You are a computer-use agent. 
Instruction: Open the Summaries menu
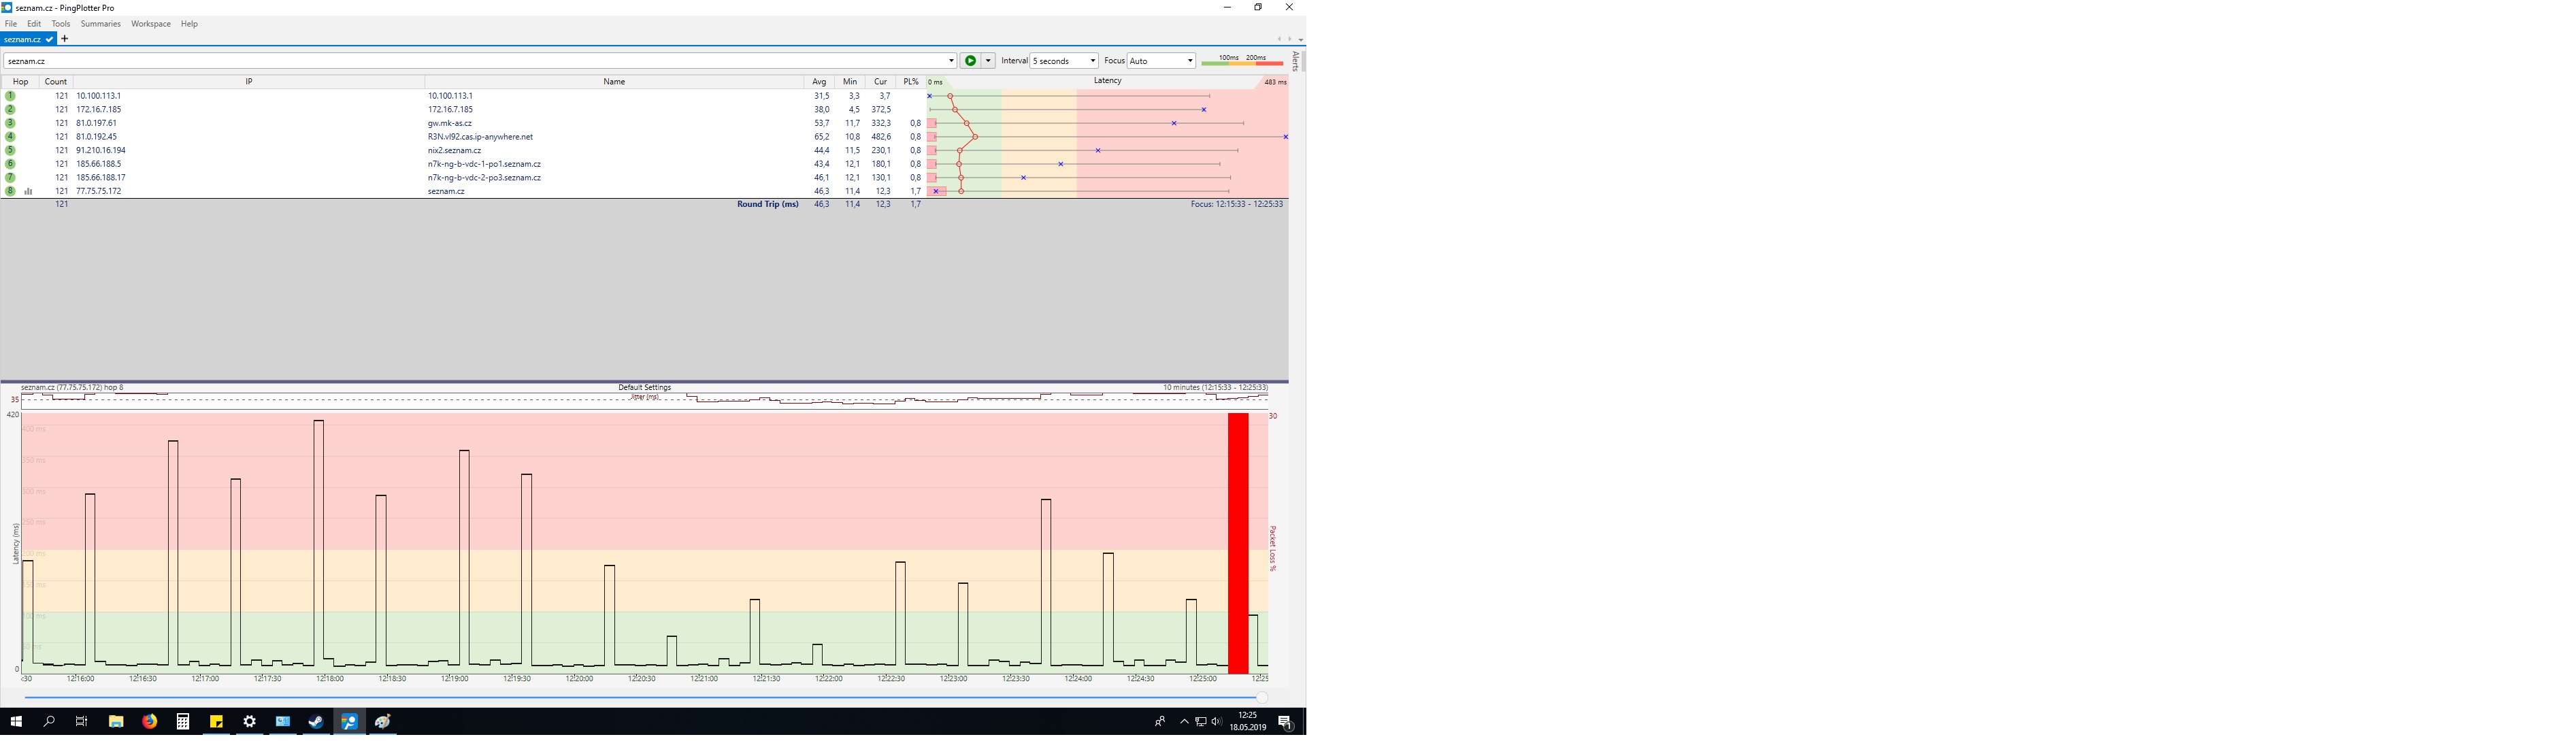(100, 24)
